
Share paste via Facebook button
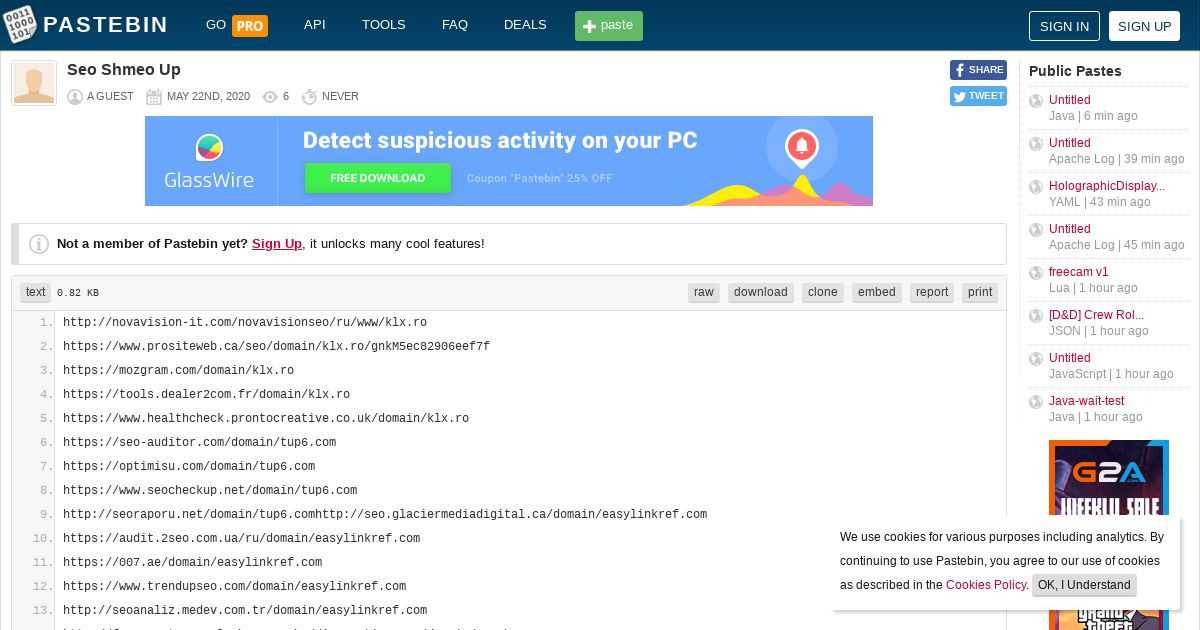[978, 70]
